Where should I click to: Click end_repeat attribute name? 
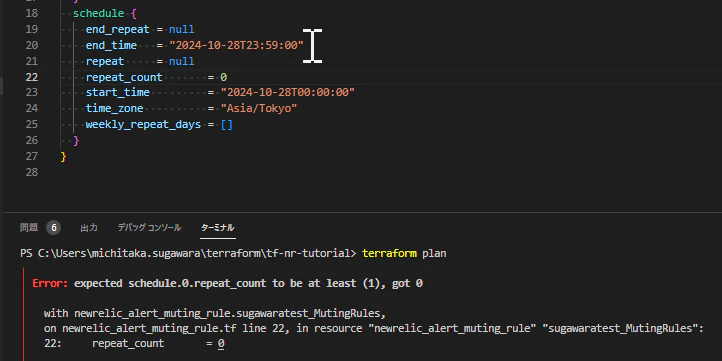(117, 29)
